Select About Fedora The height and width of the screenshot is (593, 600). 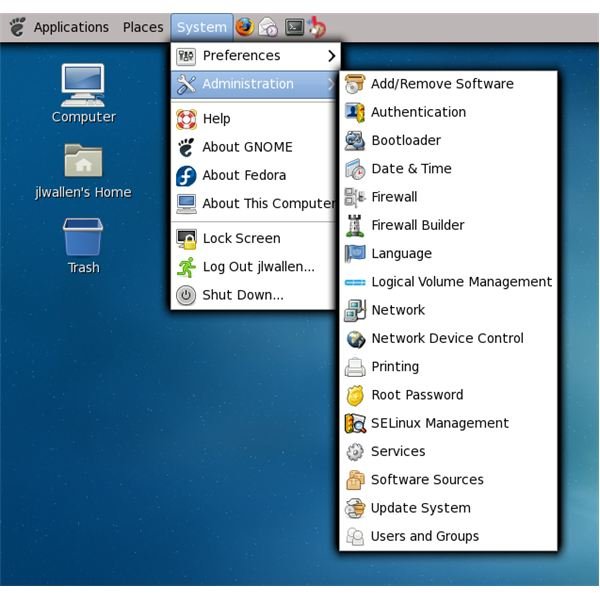pyautogui.click(x=255, y=175)
